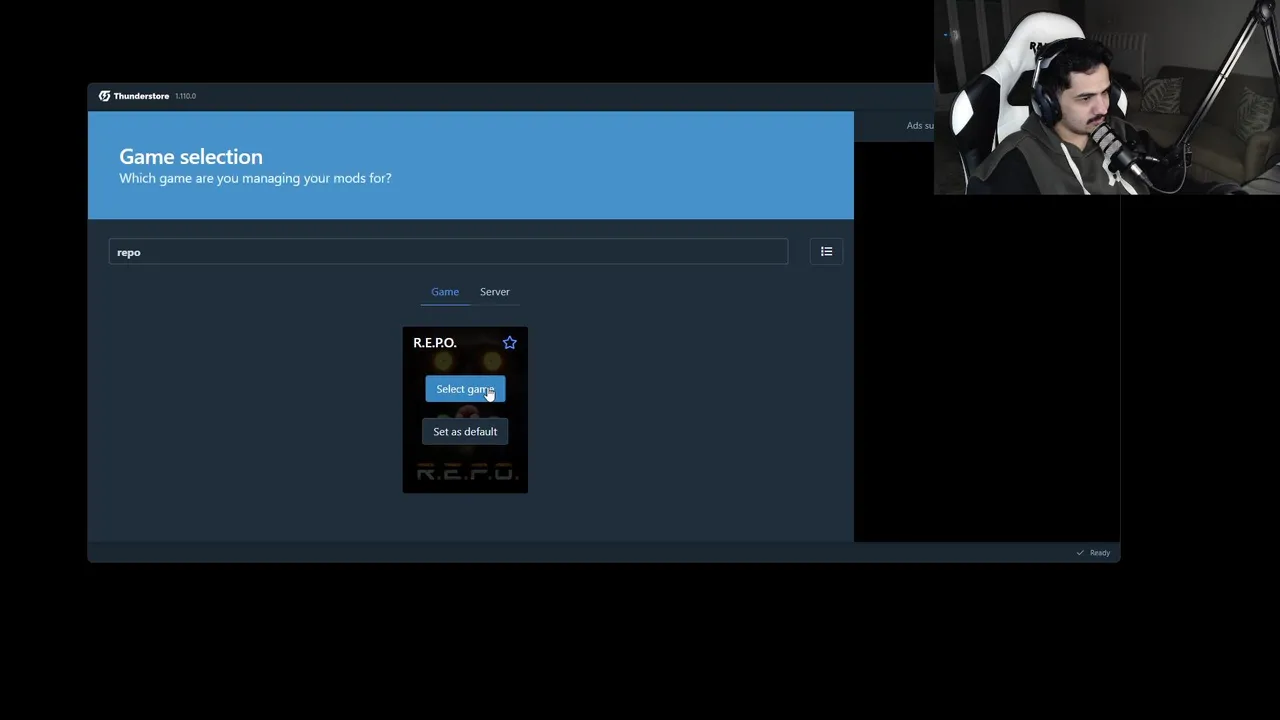Click the Thunderstore 1.110.0 title text
Viewport: 1280px width, 720px height.
(155, 96)
